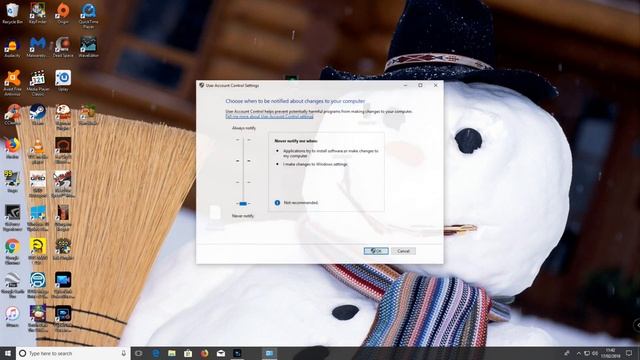Launch the KeyFinder desktop shortcut
Screen dimensions: 640x360
(38, 13)
